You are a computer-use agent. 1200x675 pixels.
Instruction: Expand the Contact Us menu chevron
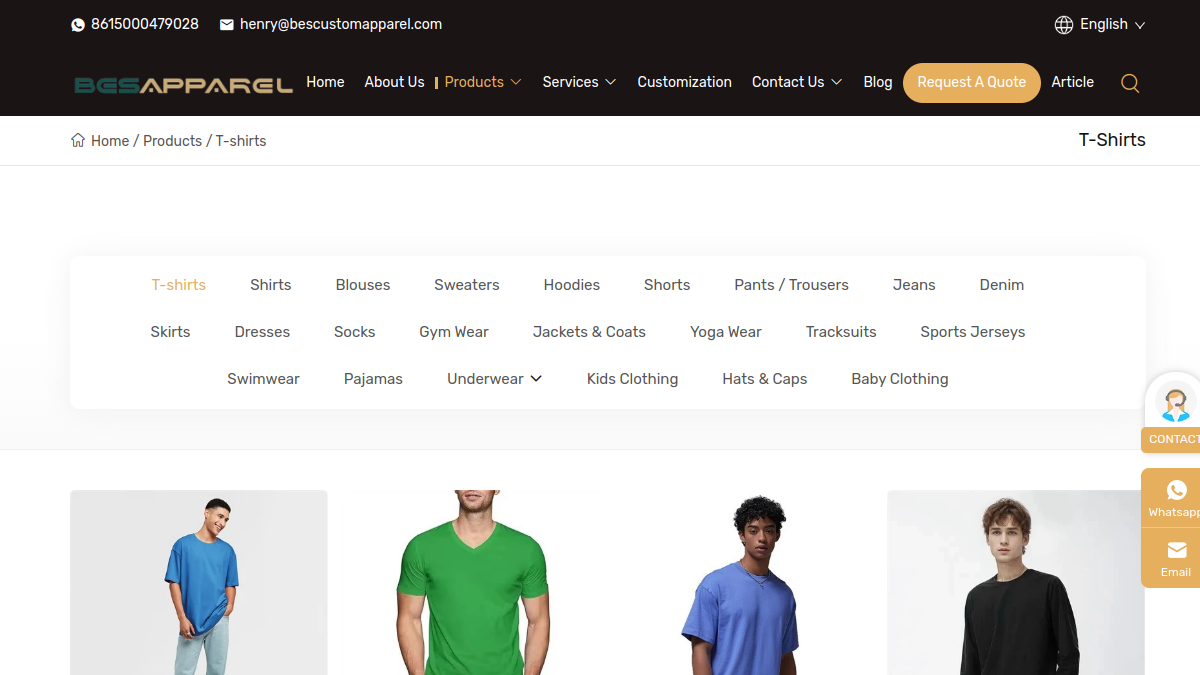tap(836, 82)
